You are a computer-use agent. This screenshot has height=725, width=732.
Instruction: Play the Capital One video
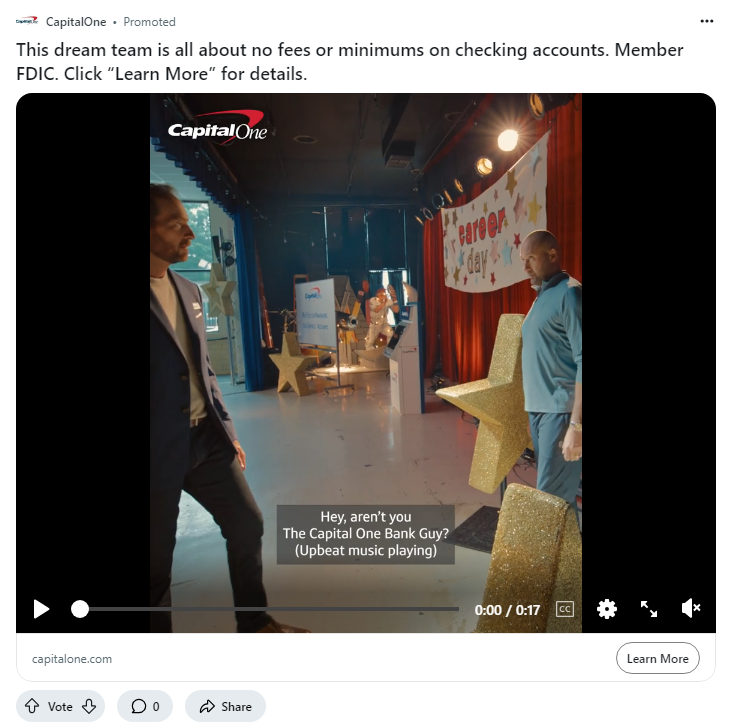click(41, 609)
